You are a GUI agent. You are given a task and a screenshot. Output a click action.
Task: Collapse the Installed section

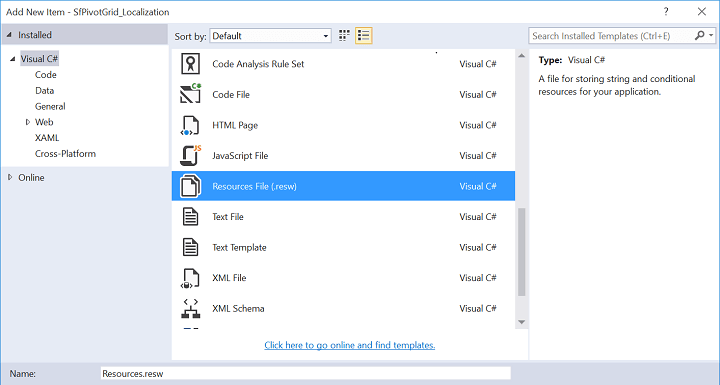[10, 35]
